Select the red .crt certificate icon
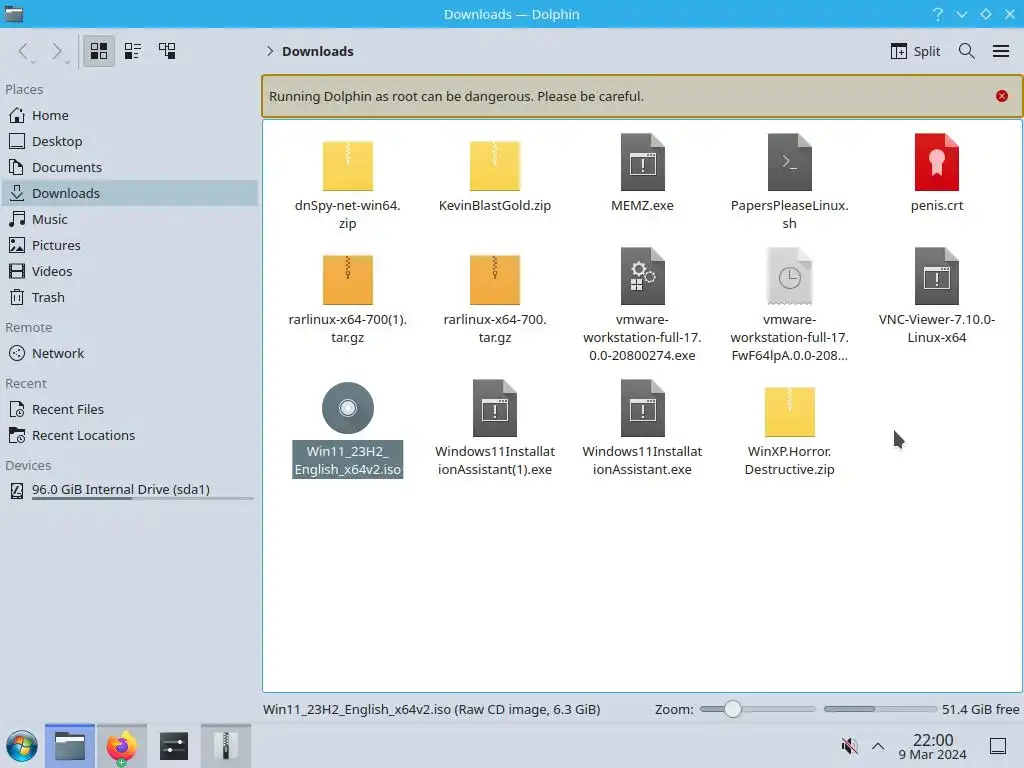Image resolution: width=1024 pixels, height=768 pixels. 936,163
